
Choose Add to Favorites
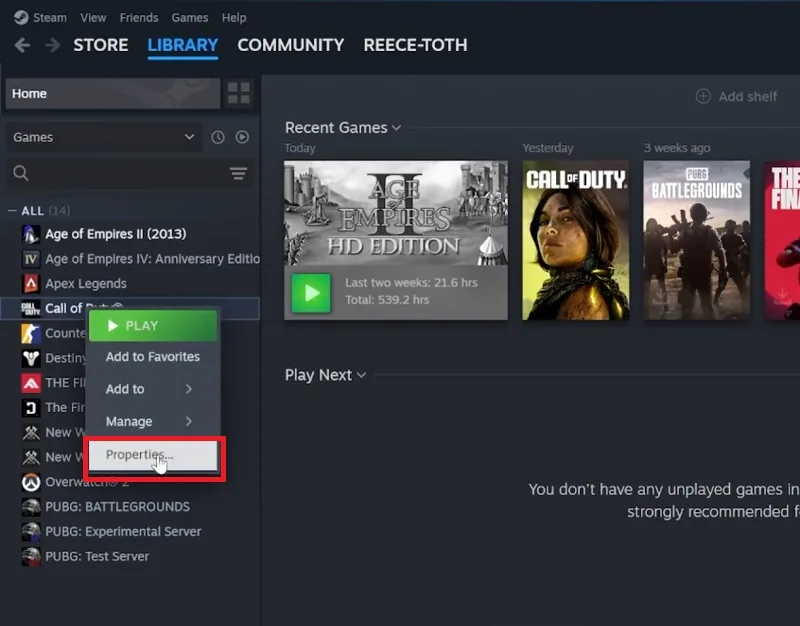click(x=154, y=357)
